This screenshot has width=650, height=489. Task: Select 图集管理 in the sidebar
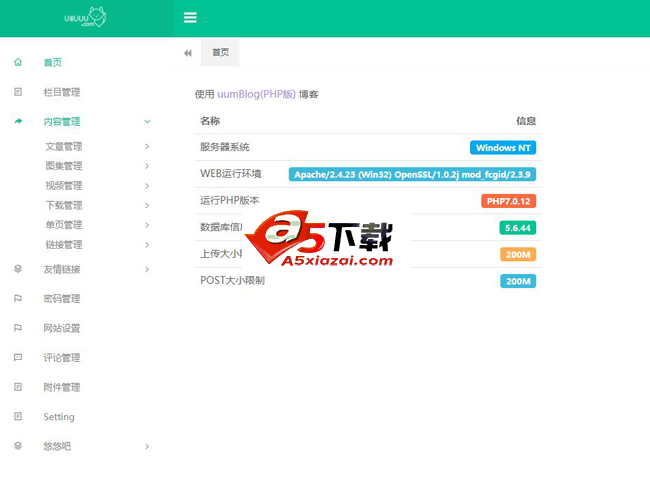(x=64, y=166)
